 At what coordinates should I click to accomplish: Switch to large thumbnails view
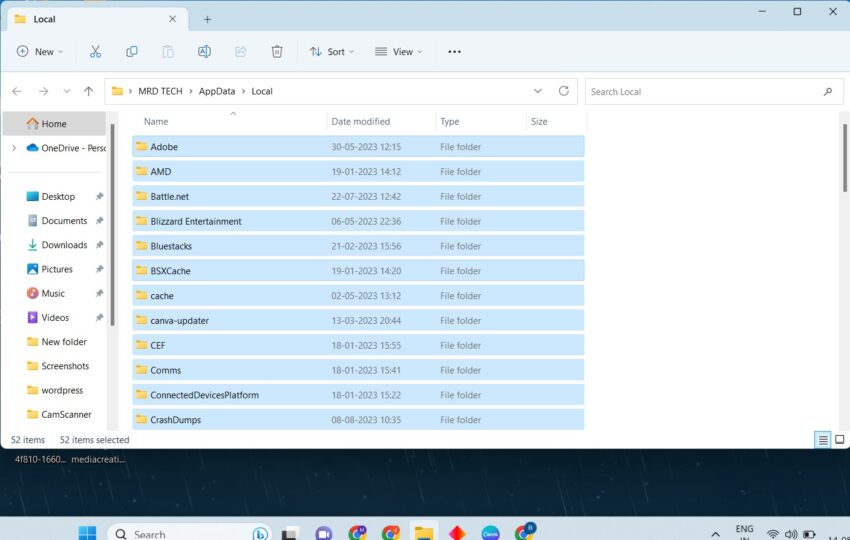(x=839, y=440)
